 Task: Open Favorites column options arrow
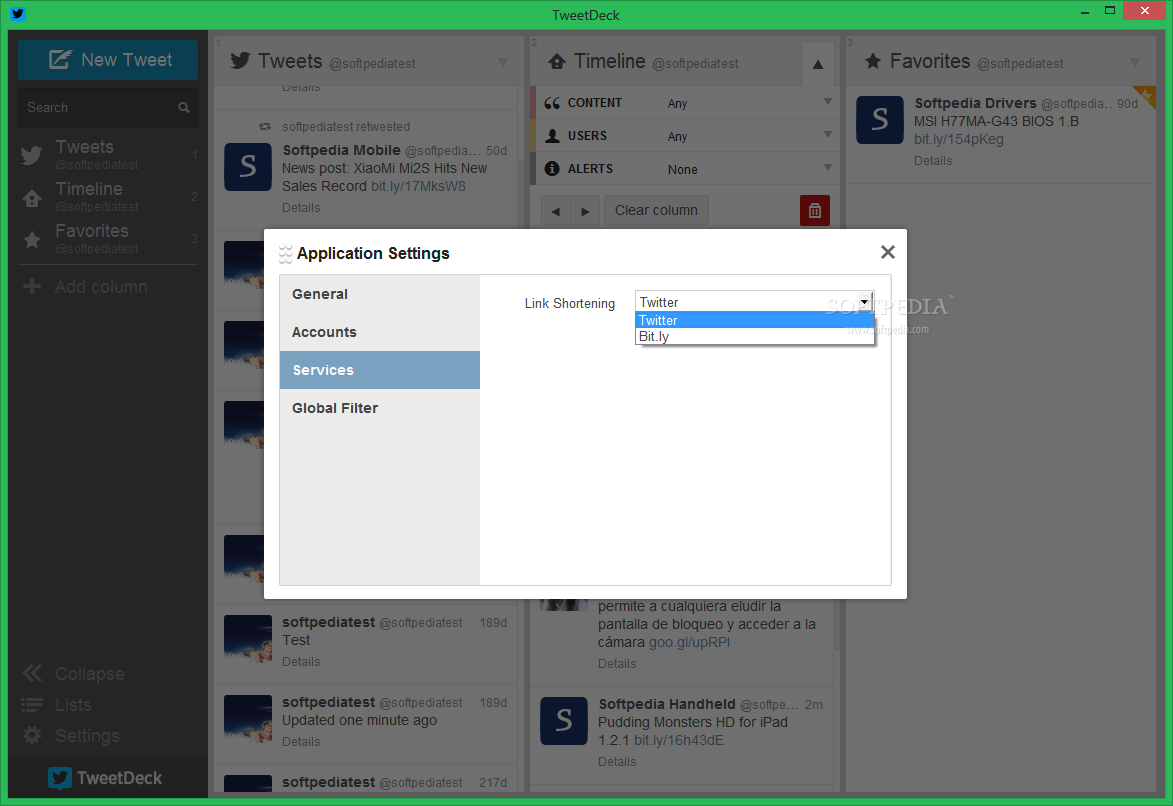click(1135, 63)
